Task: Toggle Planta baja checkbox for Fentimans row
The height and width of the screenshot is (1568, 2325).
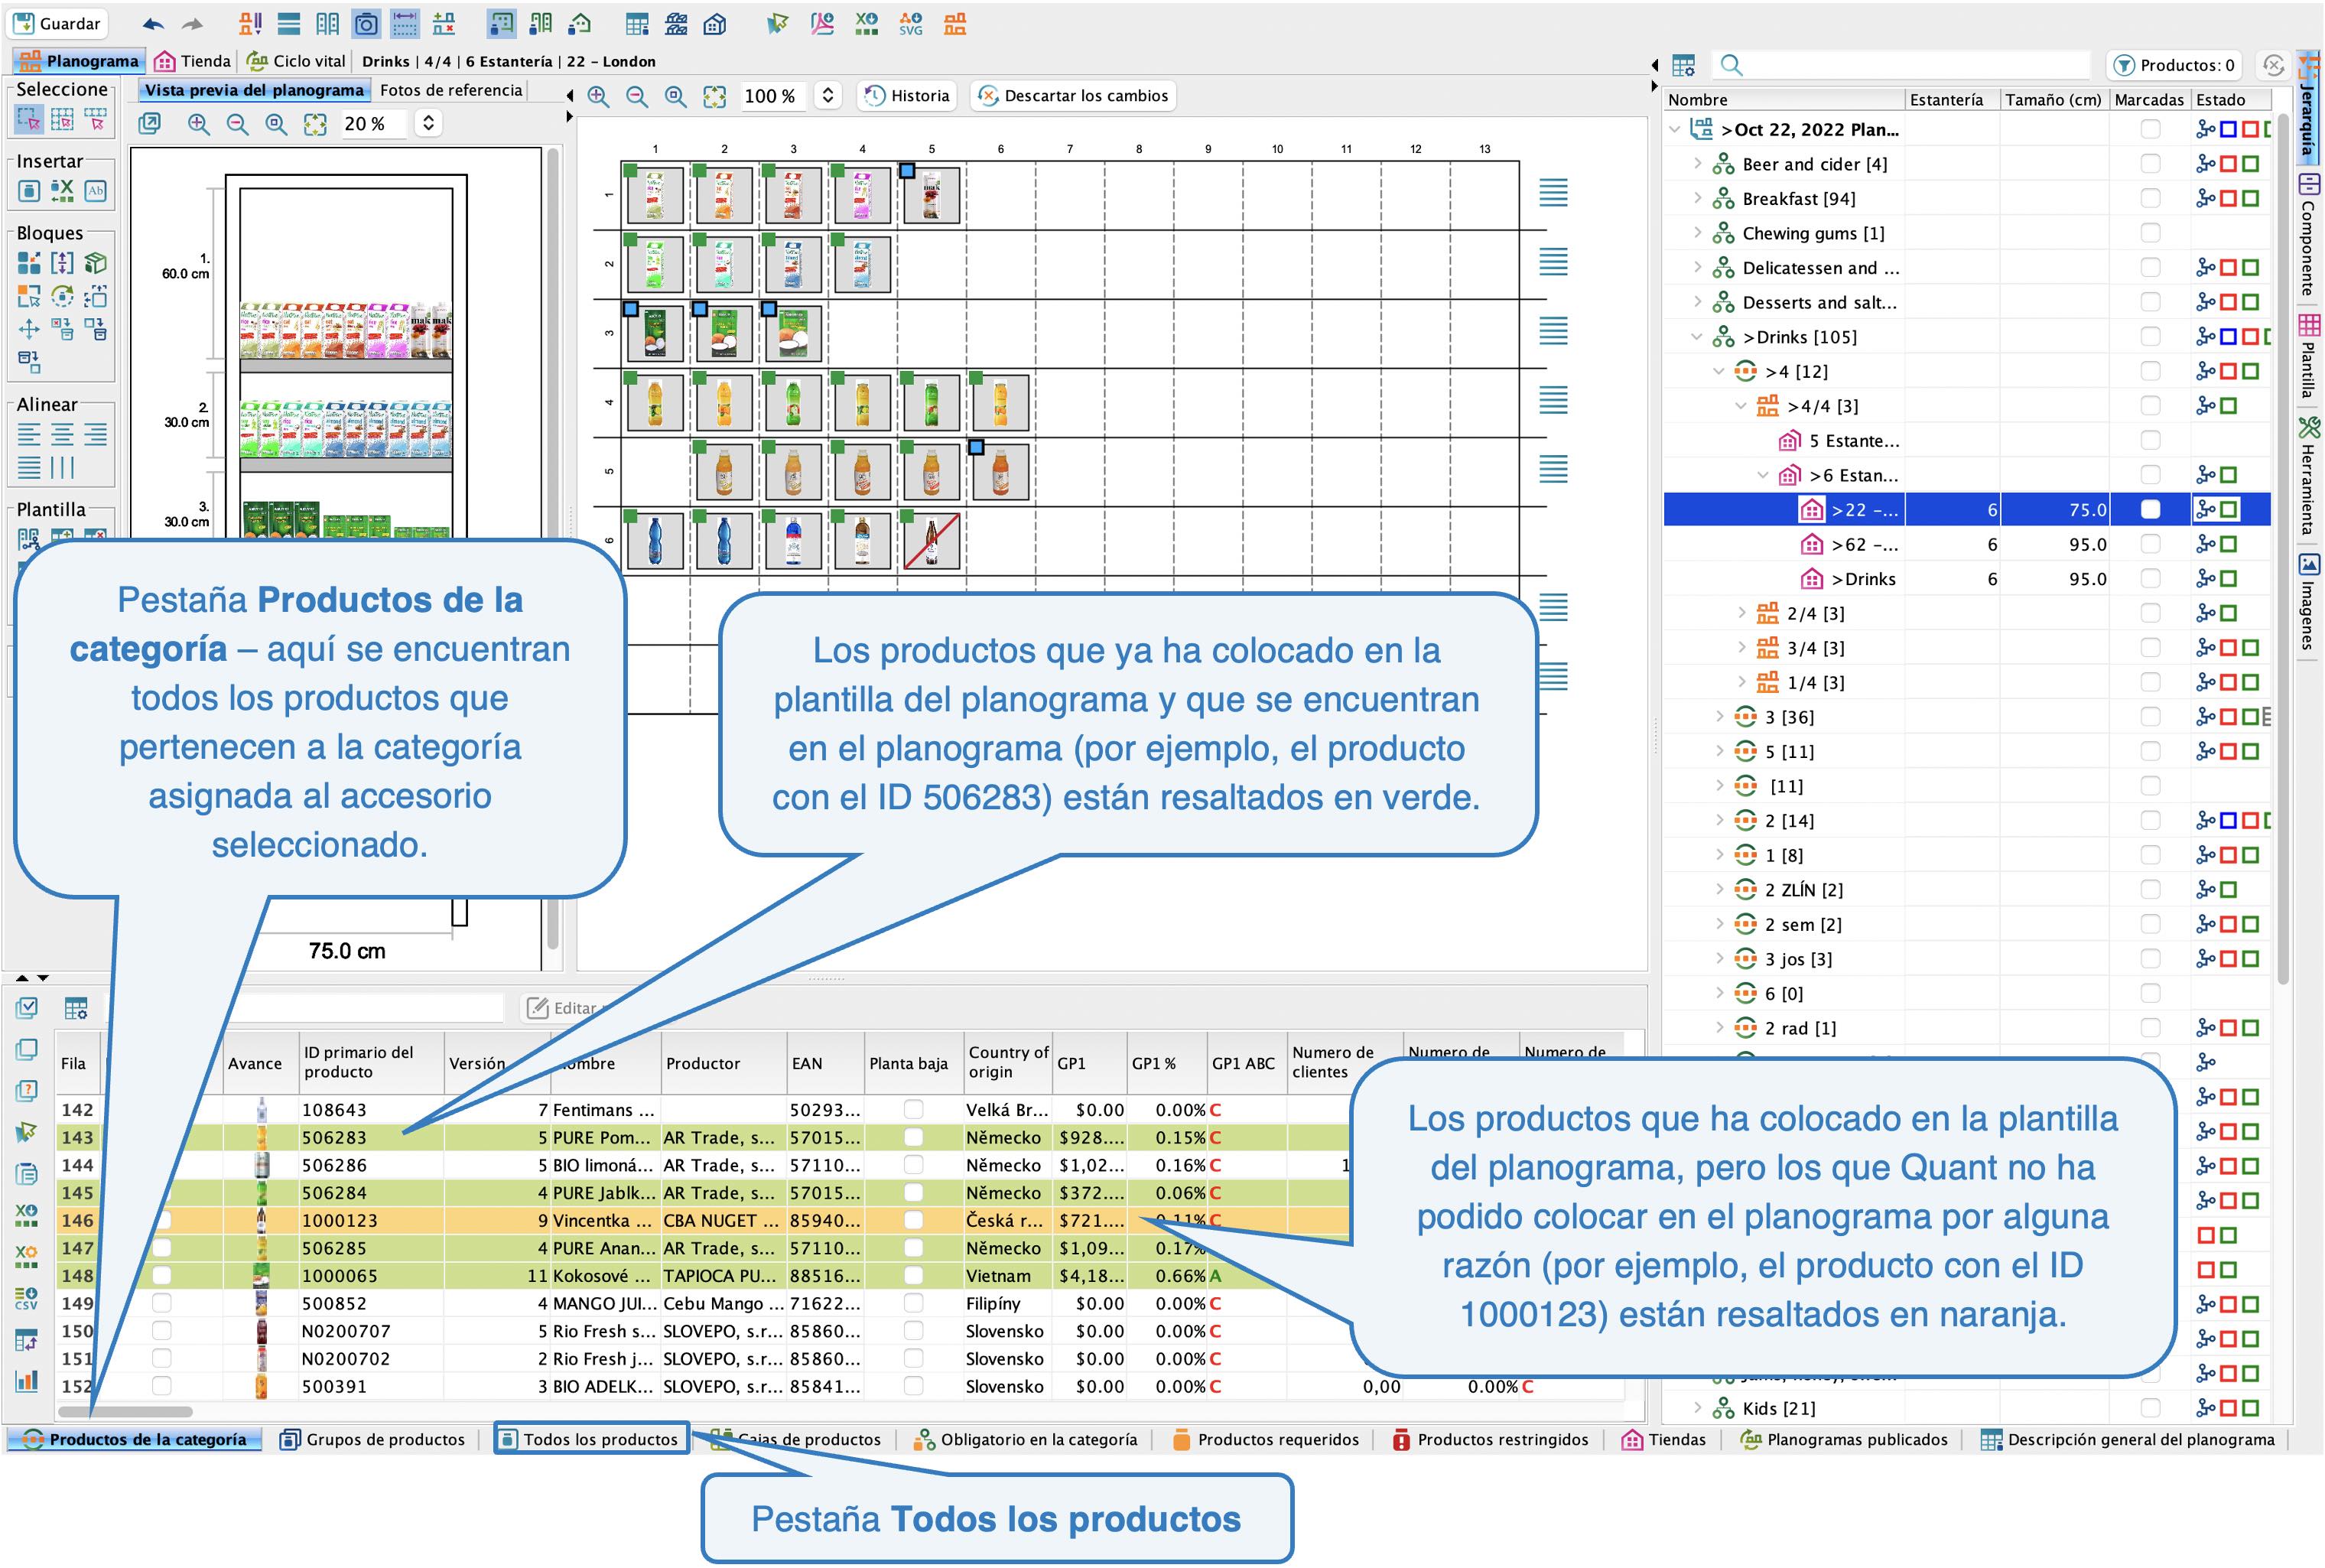Action: pos(913,1109)
